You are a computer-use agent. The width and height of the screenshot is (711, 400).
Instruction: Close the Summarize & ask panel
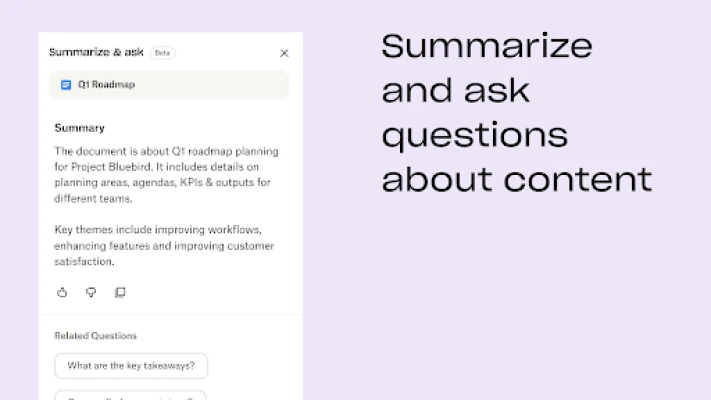tap(284, 54)
